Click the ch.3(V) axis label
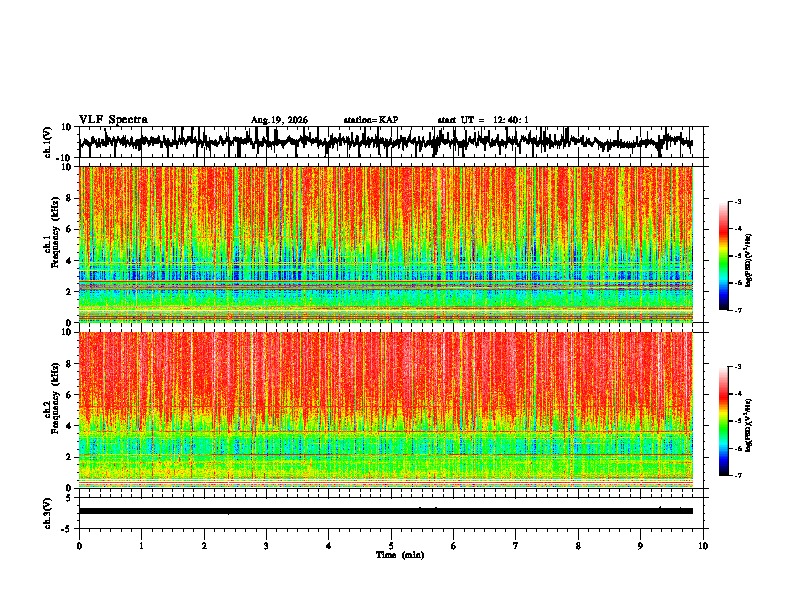 click(48, 513)
